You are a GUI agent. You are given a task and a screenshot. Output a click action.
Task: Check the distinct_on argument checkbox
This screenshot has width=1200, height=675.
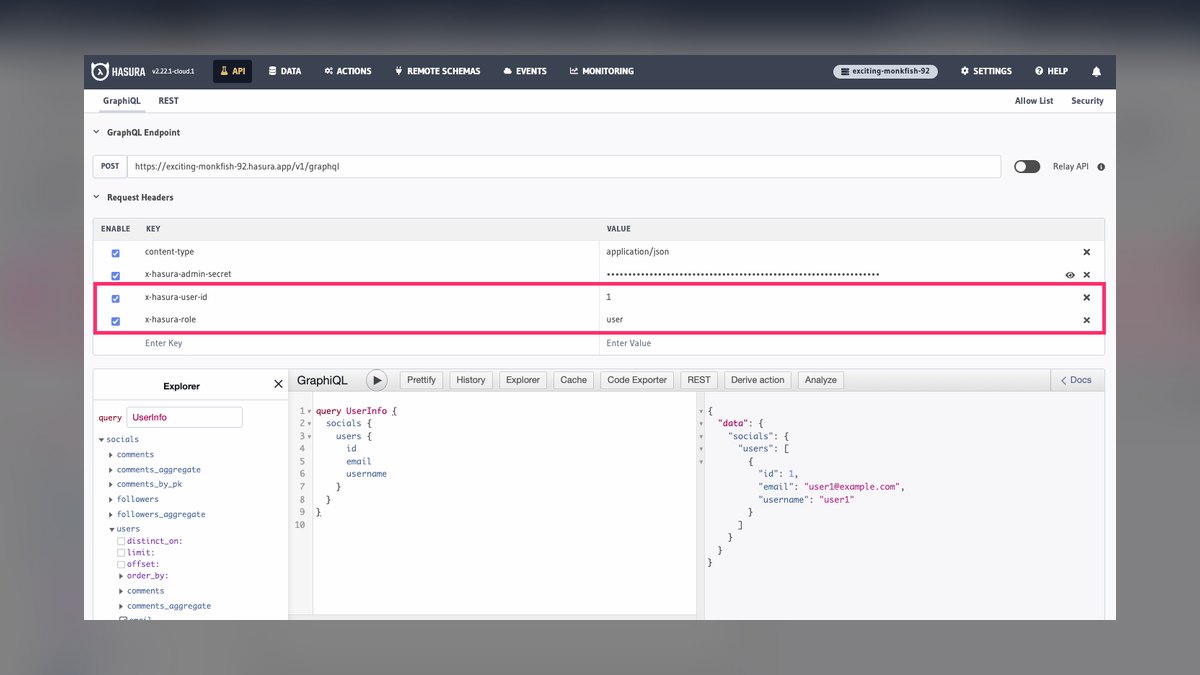point(121,541)
